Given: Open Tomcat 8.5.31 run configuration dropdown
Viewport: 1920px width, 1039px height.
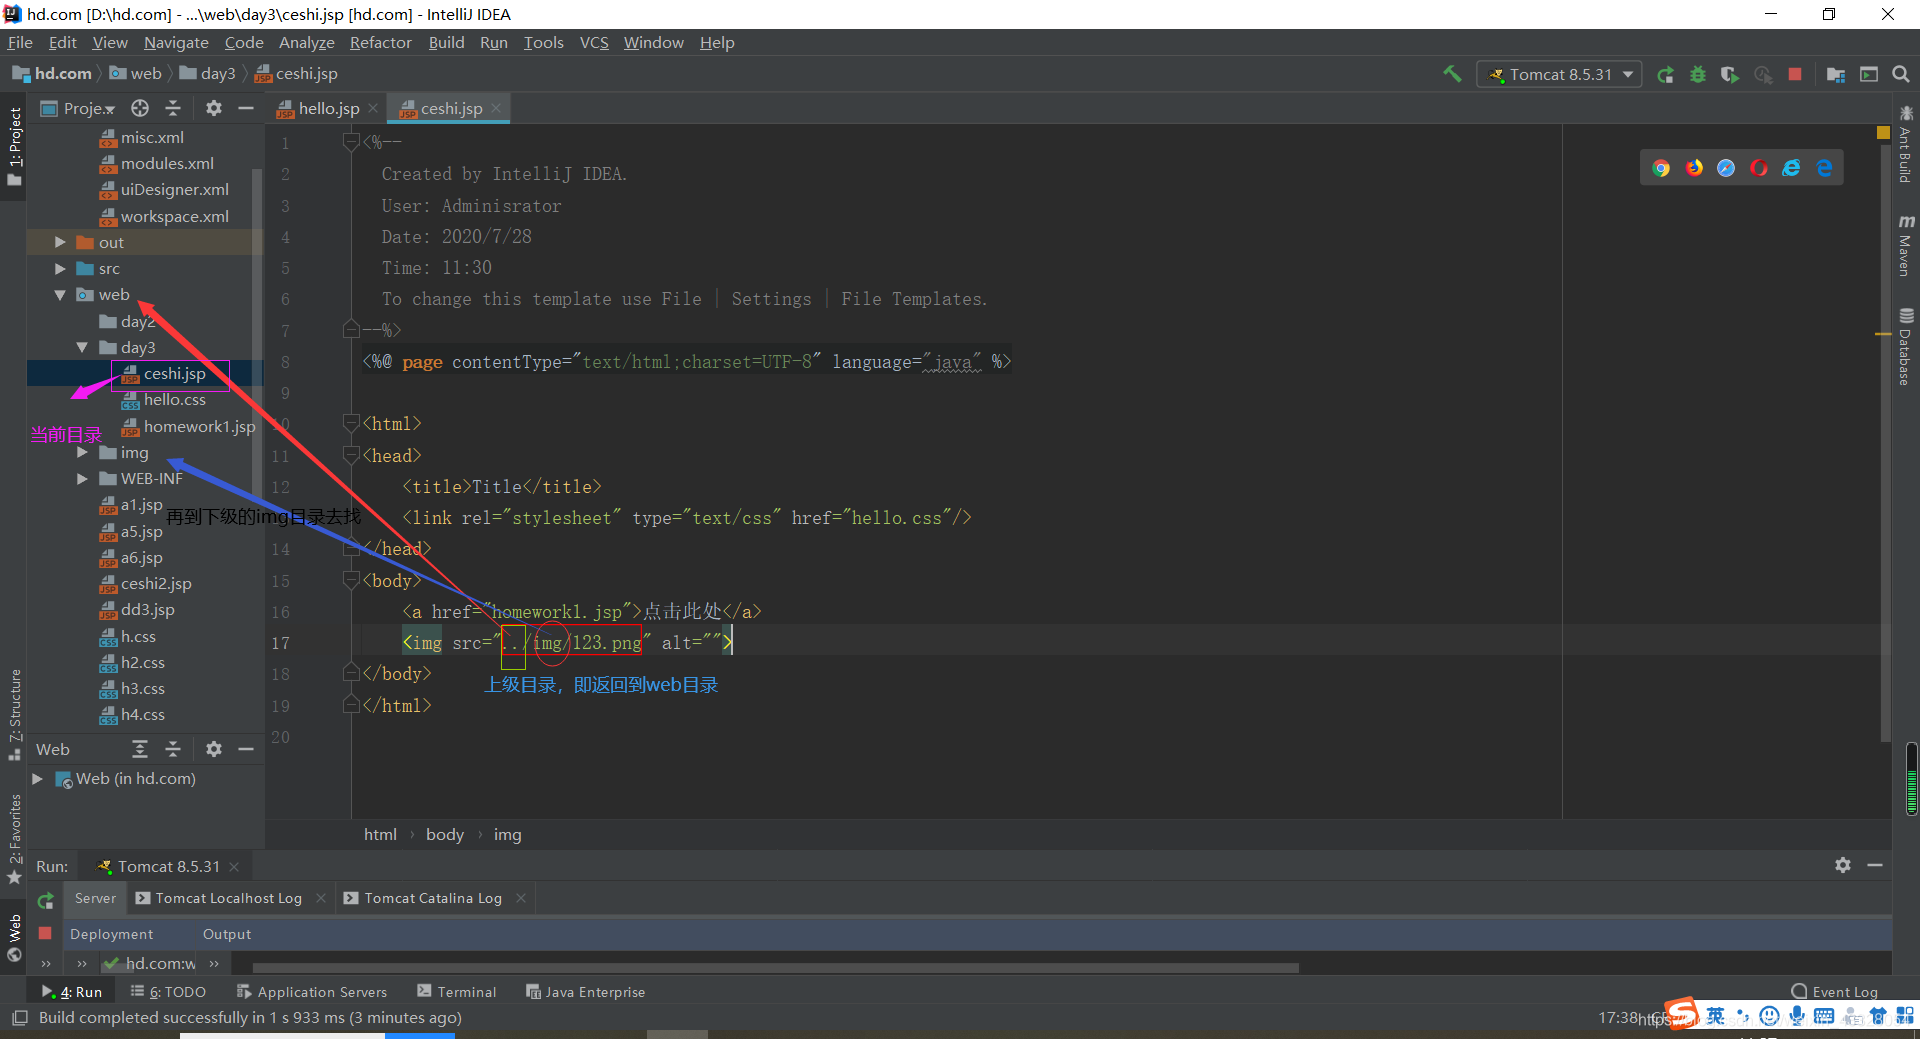Looking at the screenshot, I should click(1559, 75).
